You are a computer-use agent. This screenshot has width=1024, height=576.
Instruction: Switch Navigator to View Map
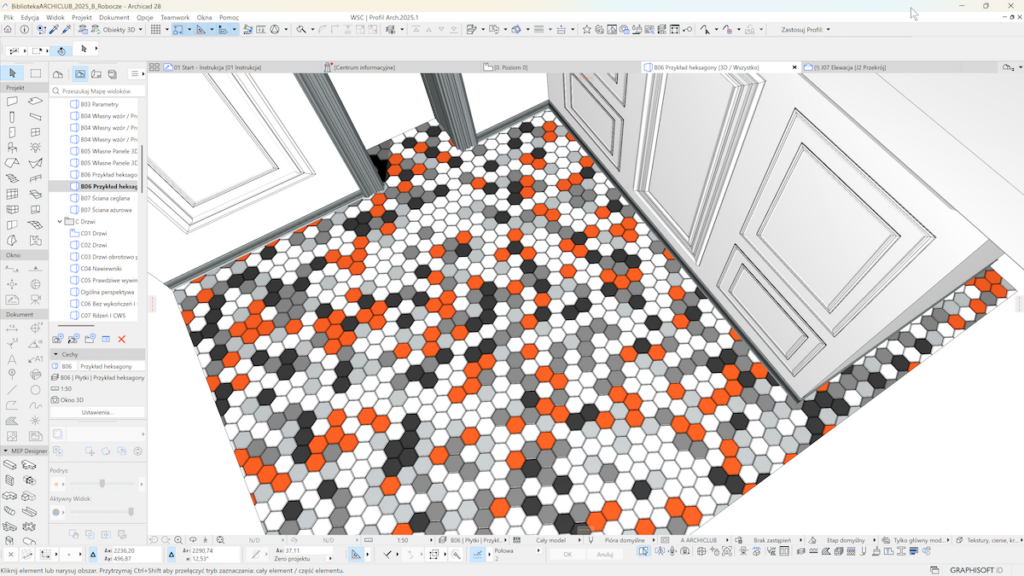coord(80,74)
